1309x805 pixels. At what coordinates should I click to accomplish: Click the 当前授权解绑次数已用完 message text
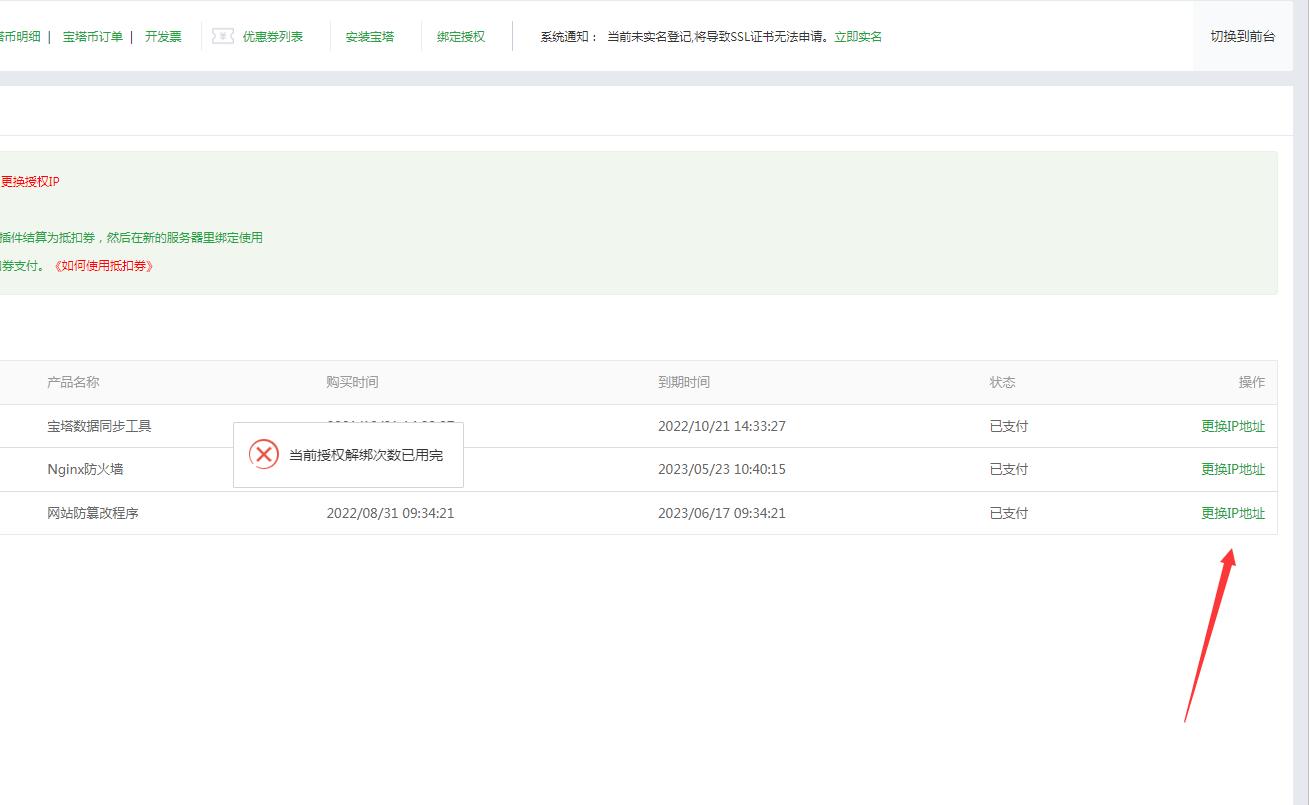366,455
